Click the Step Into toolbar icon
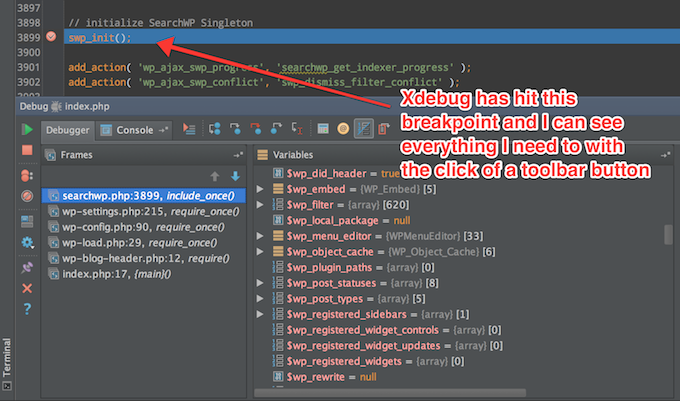This screenshot has width=680, height=401. coord(235,129)
